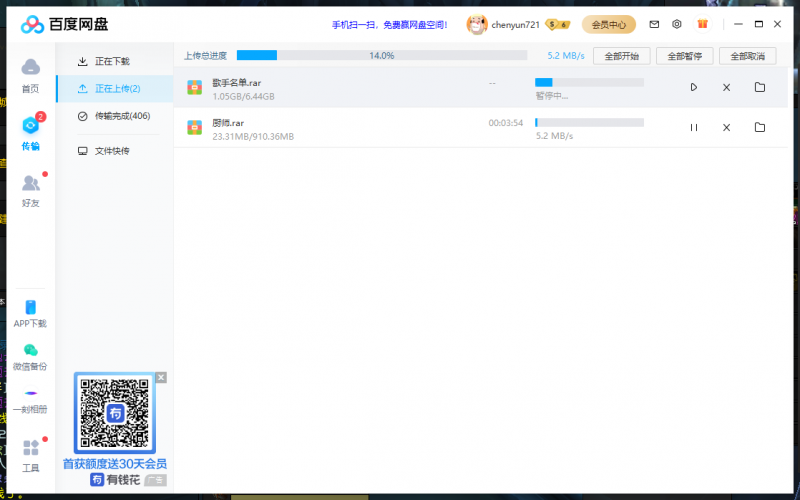Open the 文件快传 quick transfer tab
Screen dimensions: 800x500
tap(111, 151)
